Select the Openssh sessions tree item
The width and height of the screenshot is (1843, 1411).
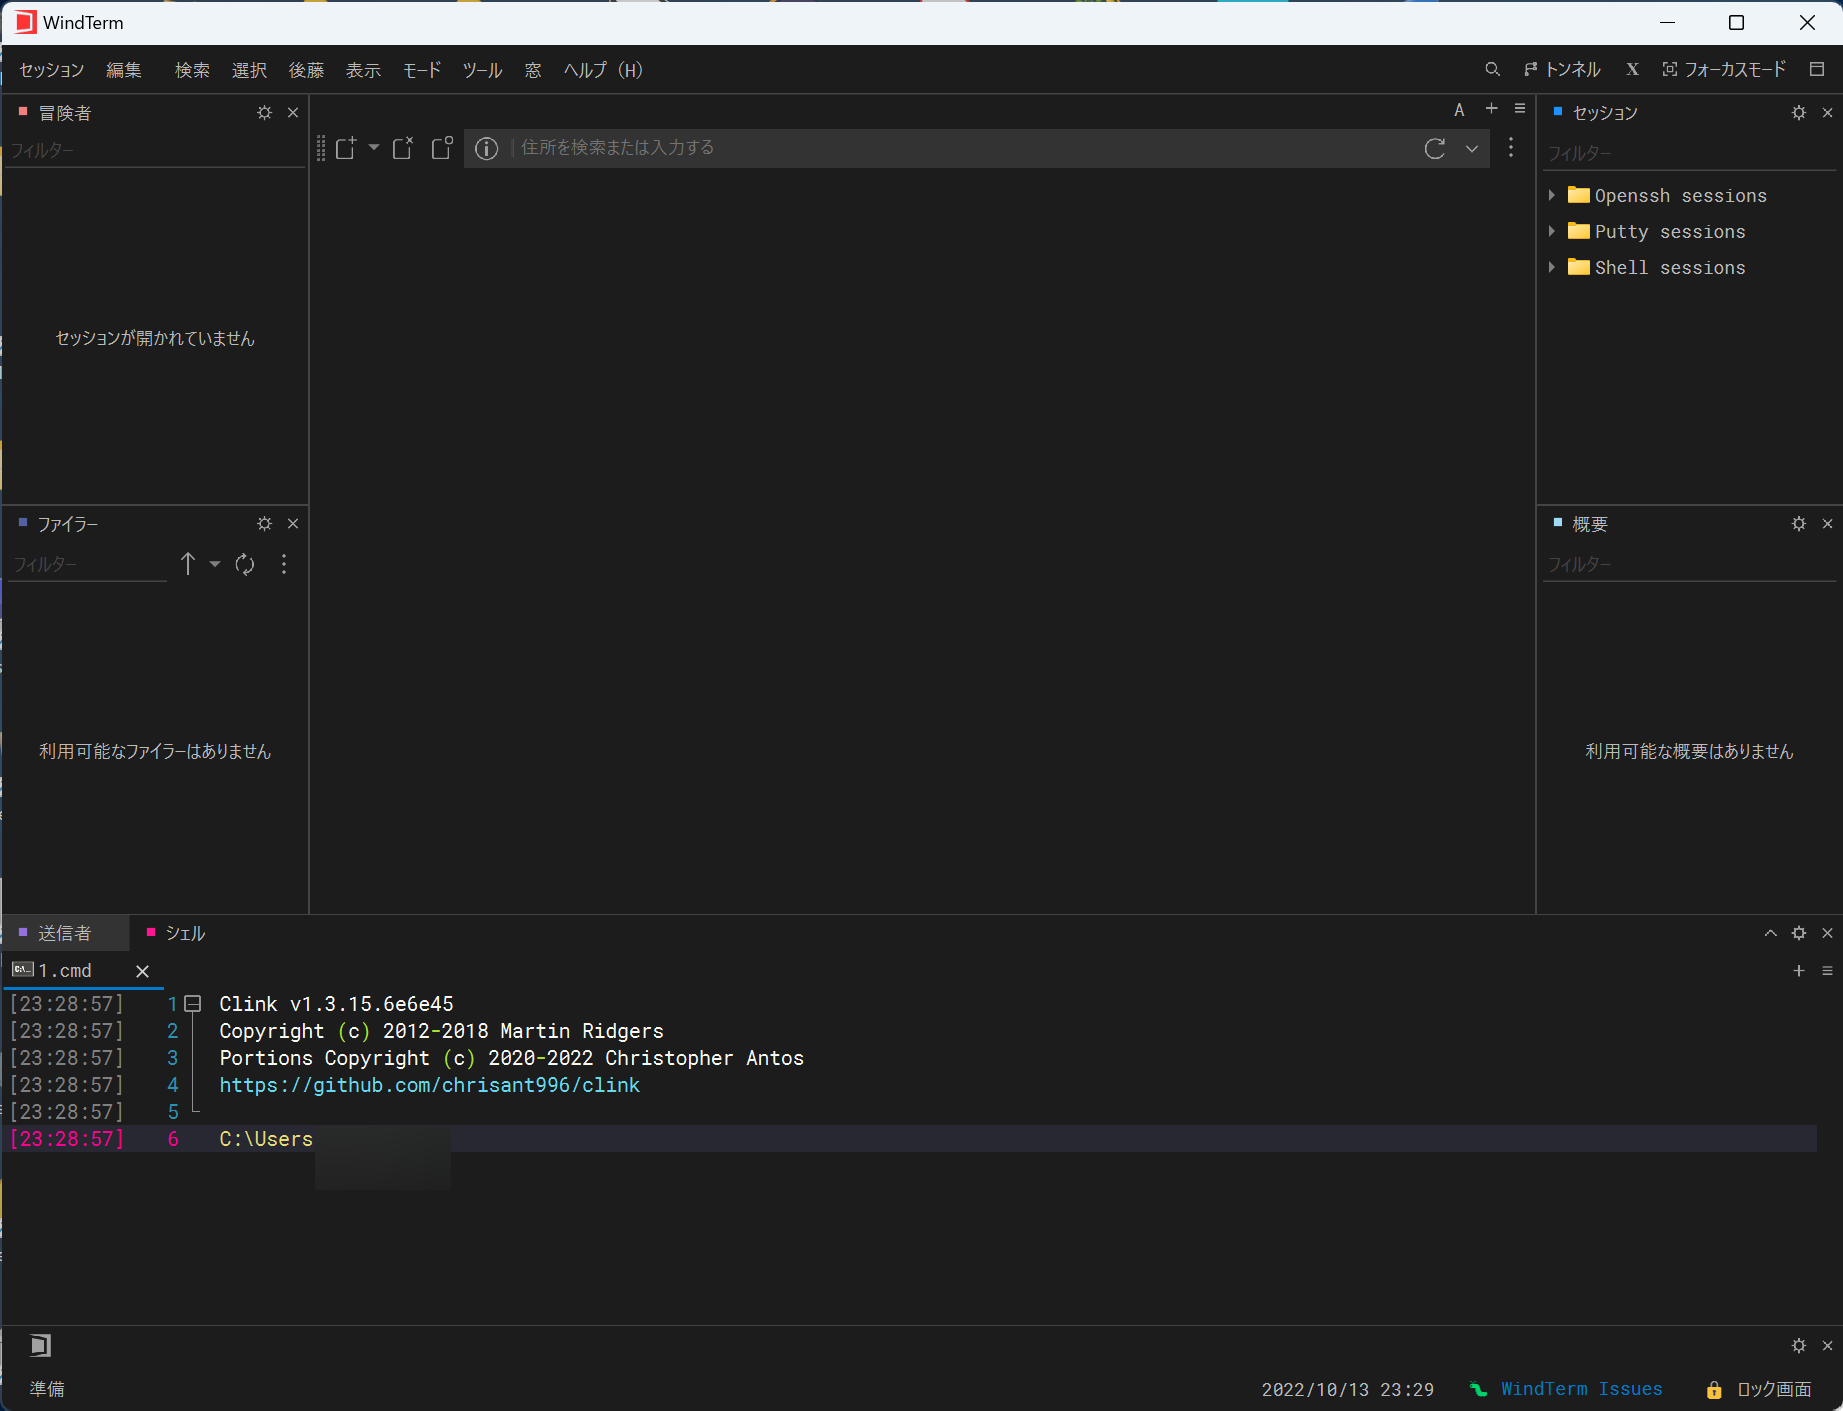1680,196
